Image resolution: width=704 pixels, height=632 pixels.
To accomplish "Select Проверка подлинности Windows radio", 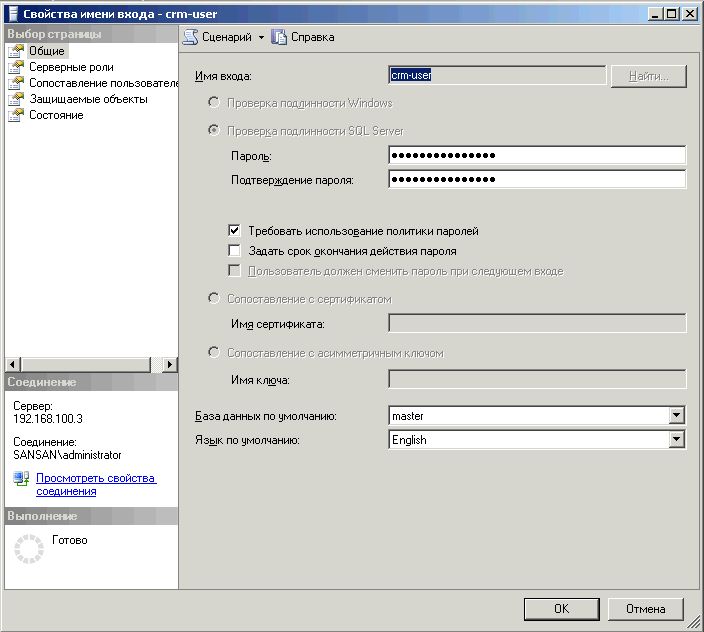I will pos(214,103).
